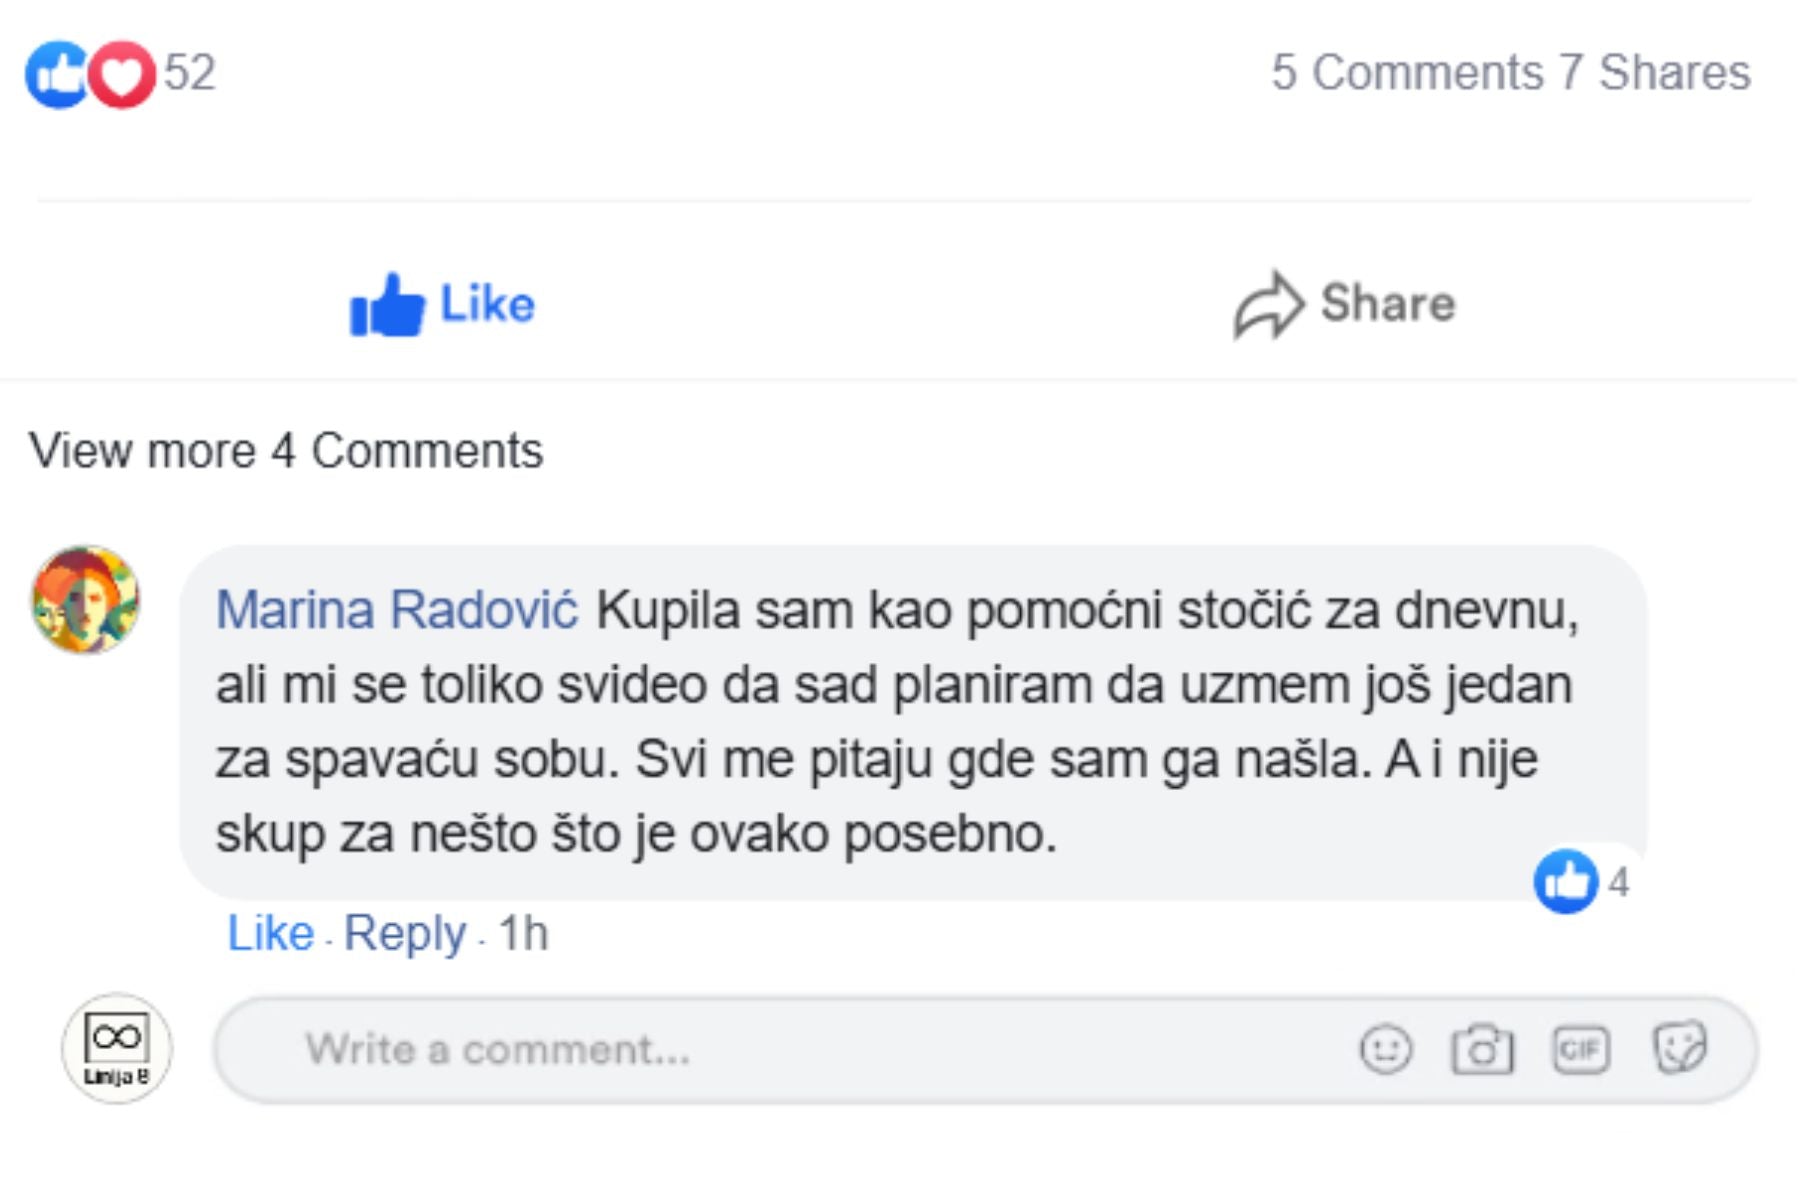Reply to Marina Radović's comment
1800x1200 pixels.
click(x=405, y=934)
